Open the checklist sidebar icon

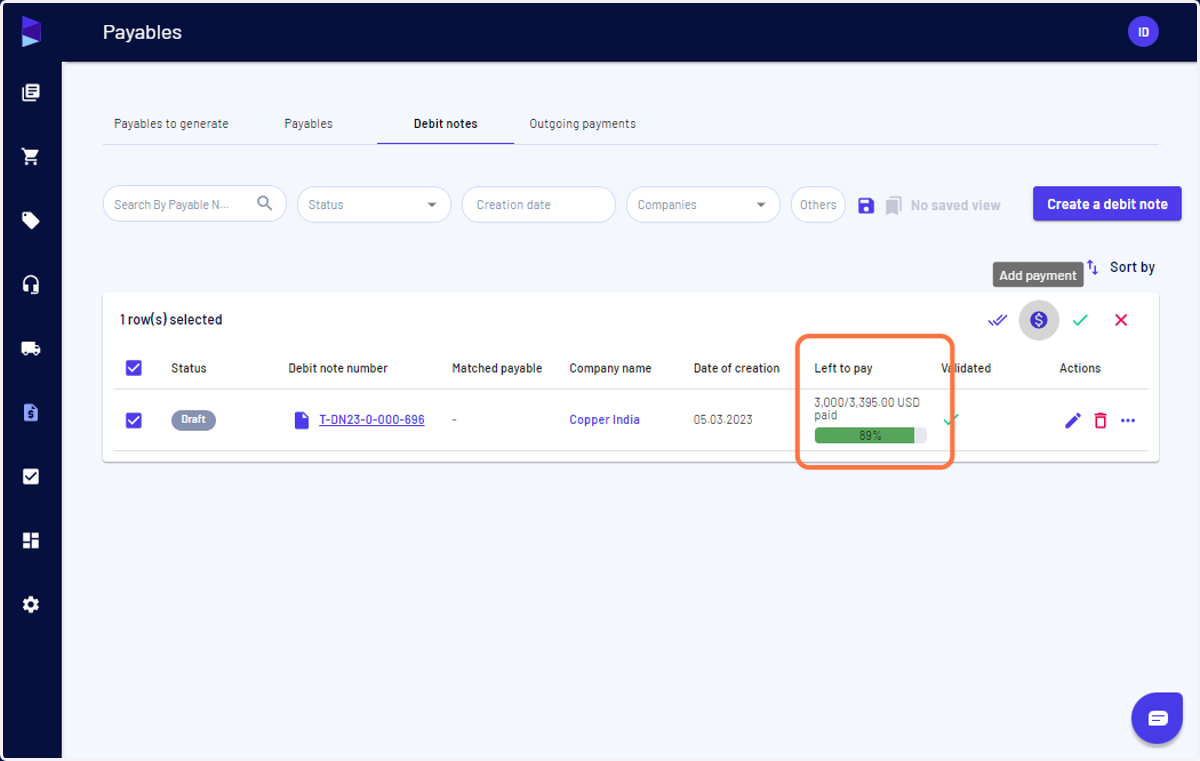tap(31, 477)
